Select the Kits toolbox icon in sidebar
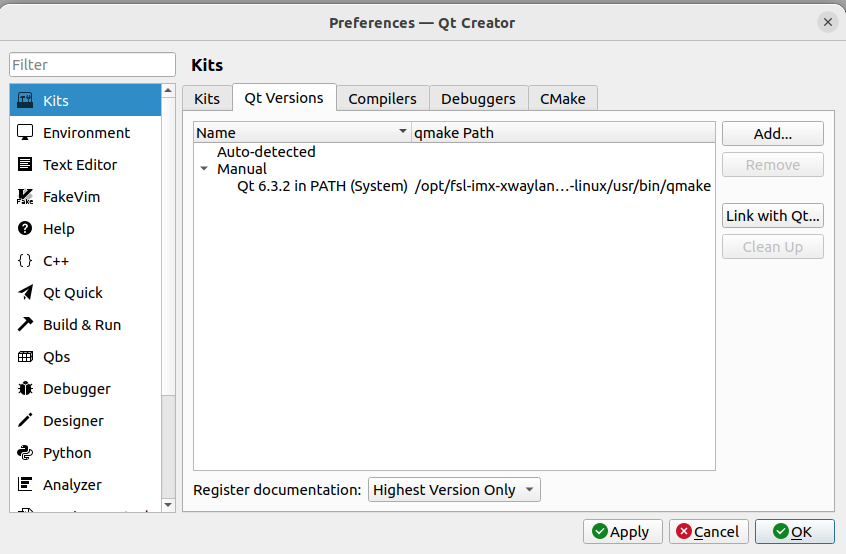 click(25, 100)
